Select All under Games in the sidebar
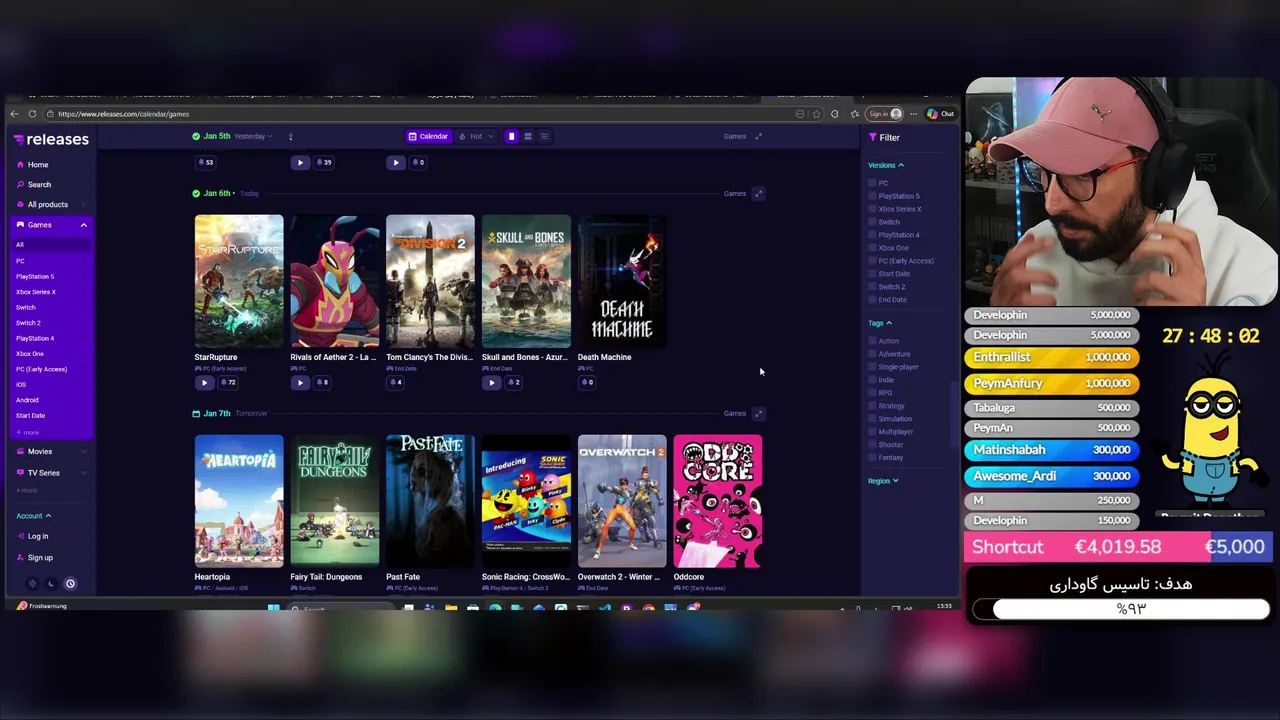This screenshot has height=720, width=1280. (x=19, y=245)
